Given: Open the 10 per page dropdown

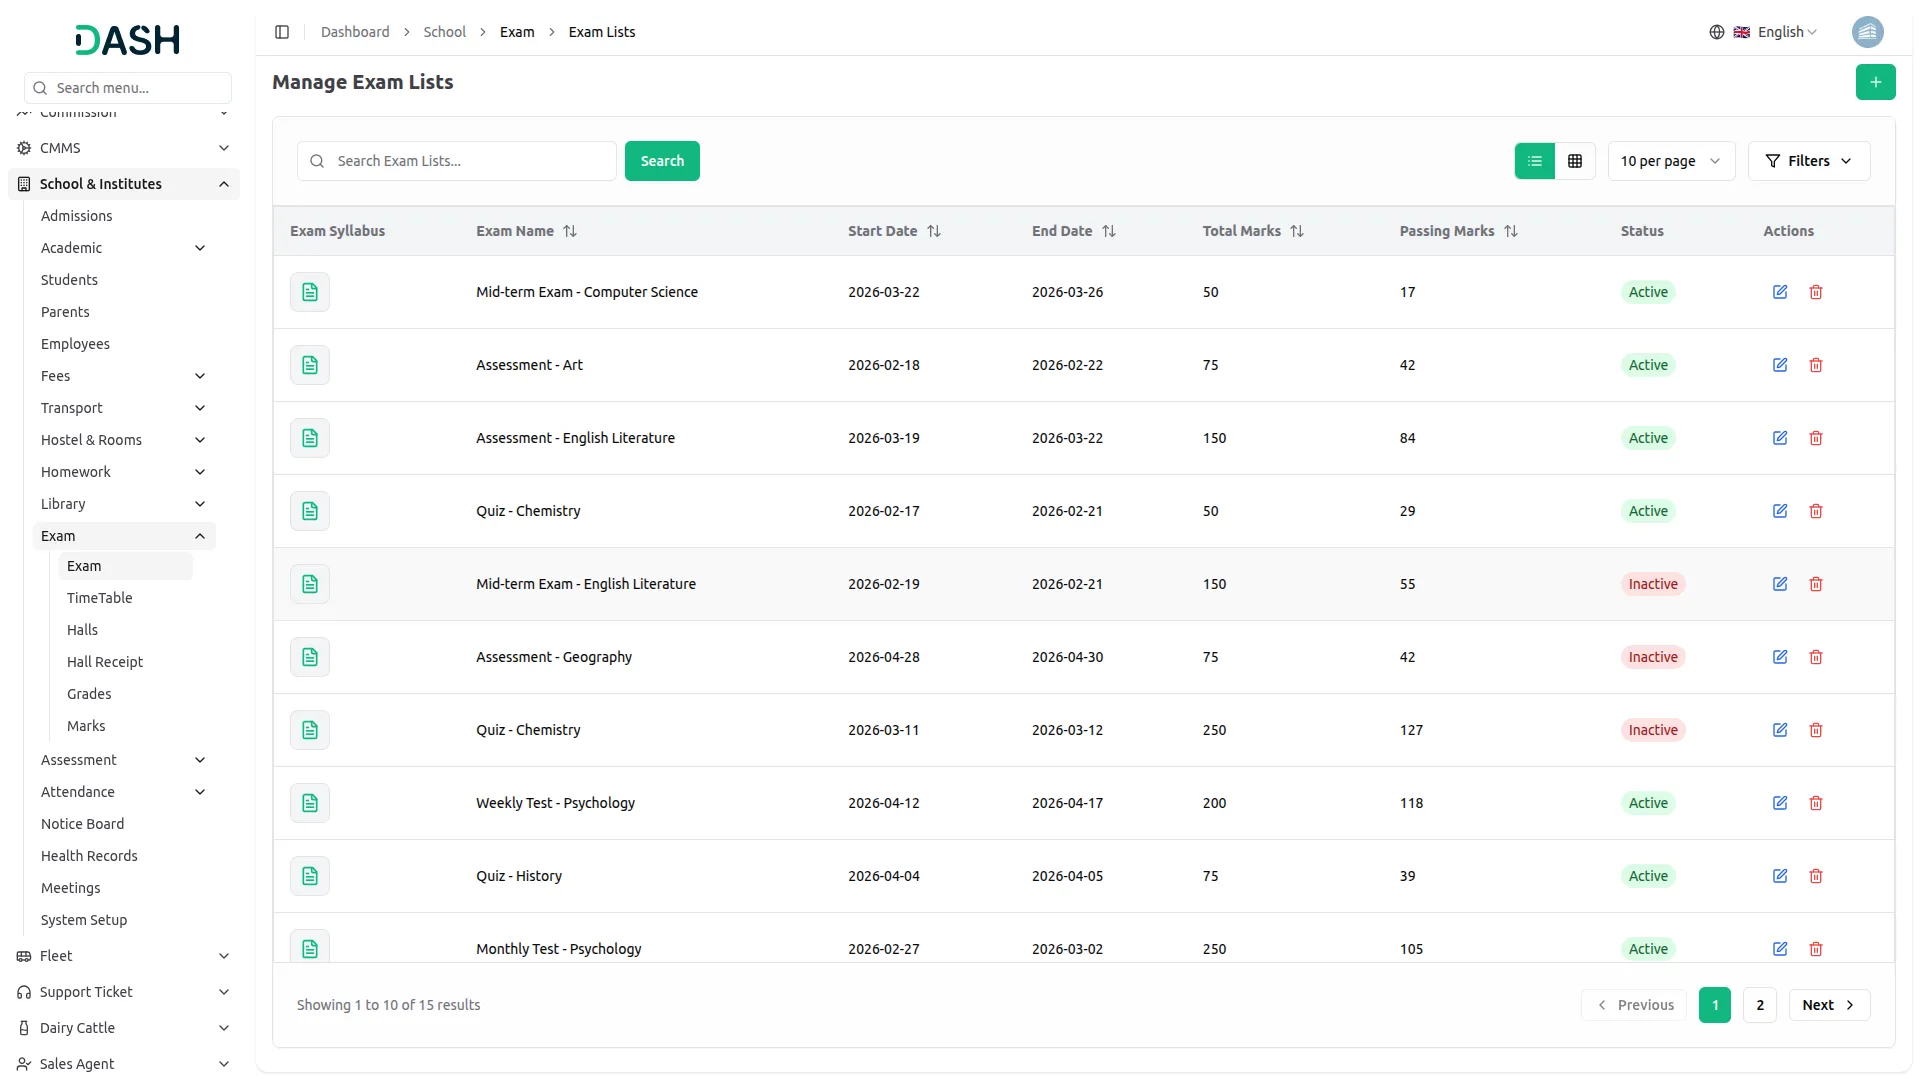Looking at the screenshot, I should tap(1670, 160).
